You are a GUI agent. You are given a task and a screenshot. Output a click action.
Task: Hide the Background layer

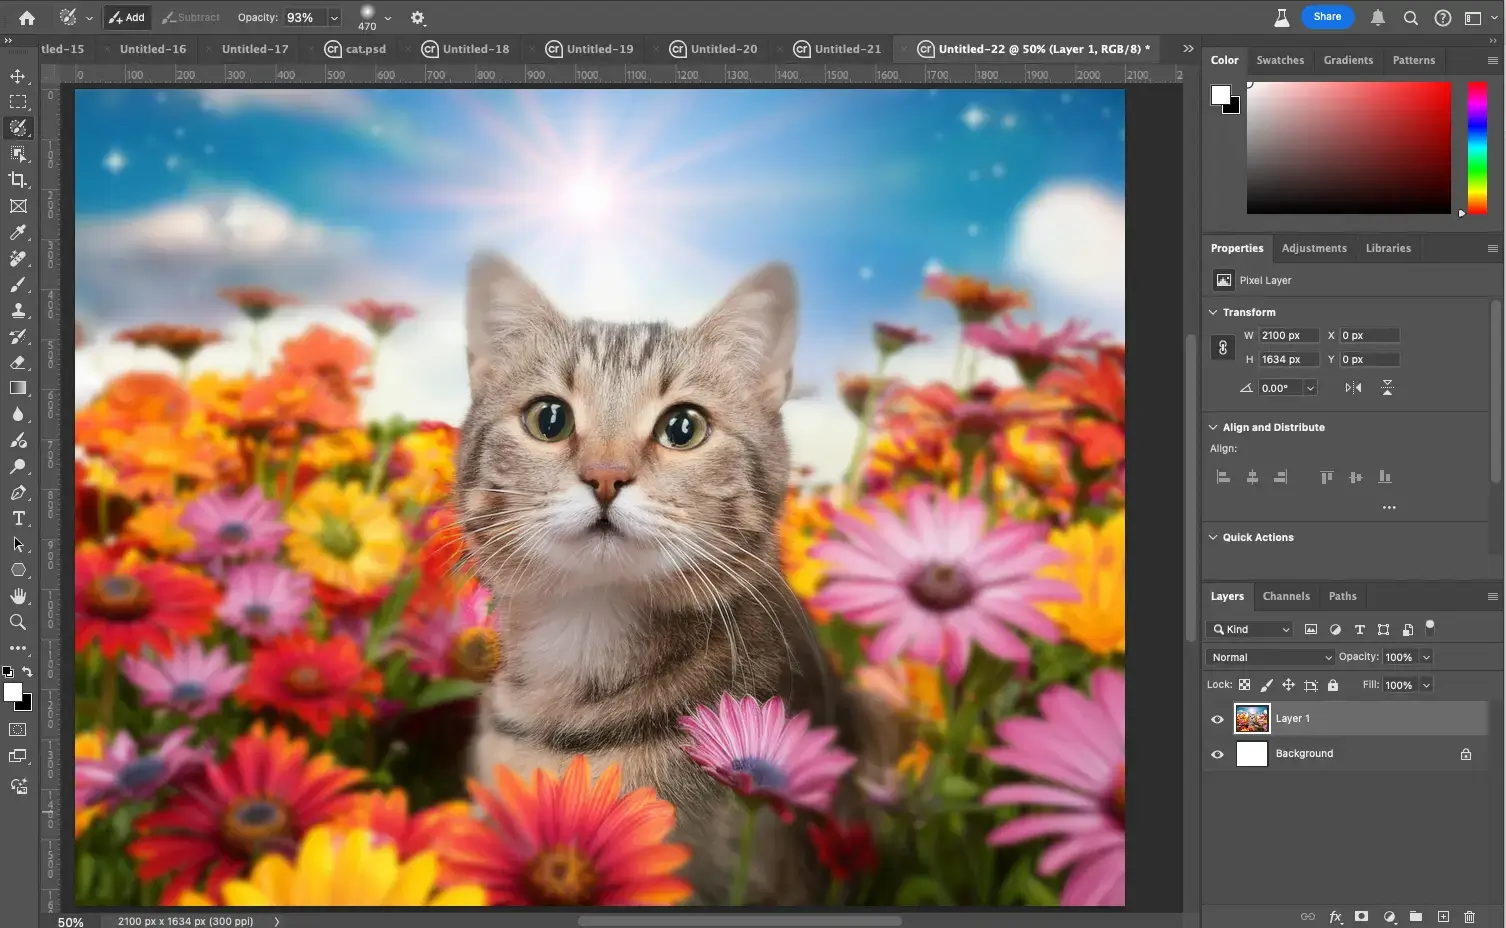pos(1217,753)
